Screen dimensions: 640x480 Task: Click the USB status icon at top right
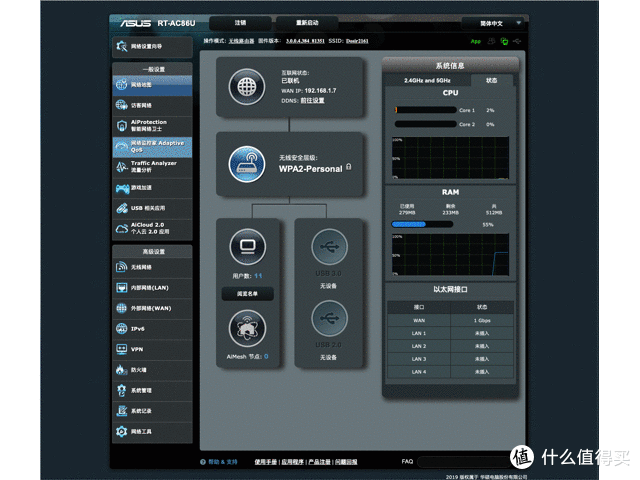tap(517, 41)
